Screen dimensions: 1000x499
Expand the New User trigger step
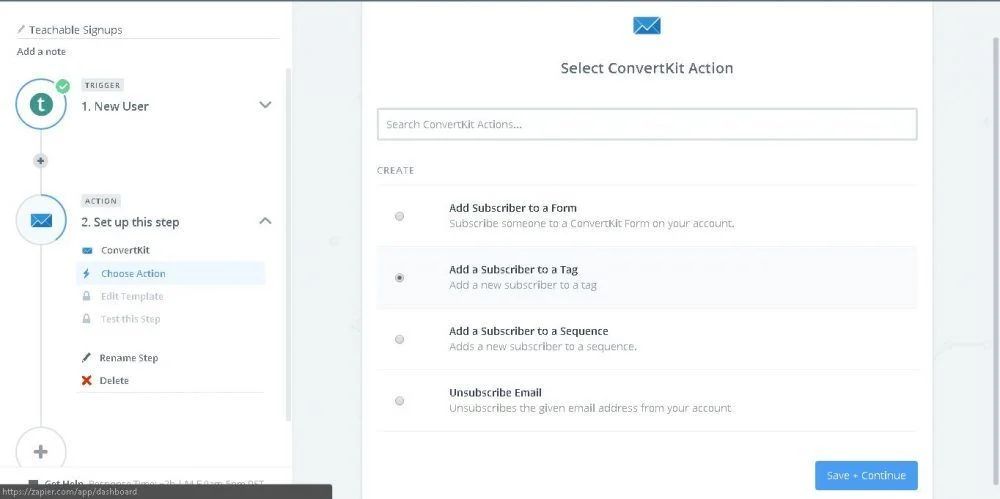(x=265, y=105)
